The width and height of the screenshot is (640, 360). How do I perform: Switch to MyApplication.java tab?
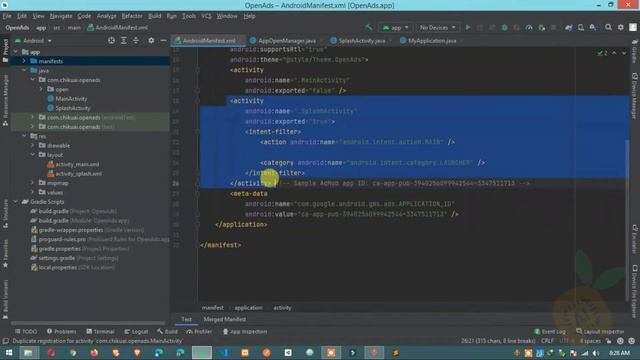[x=431, y=41]
